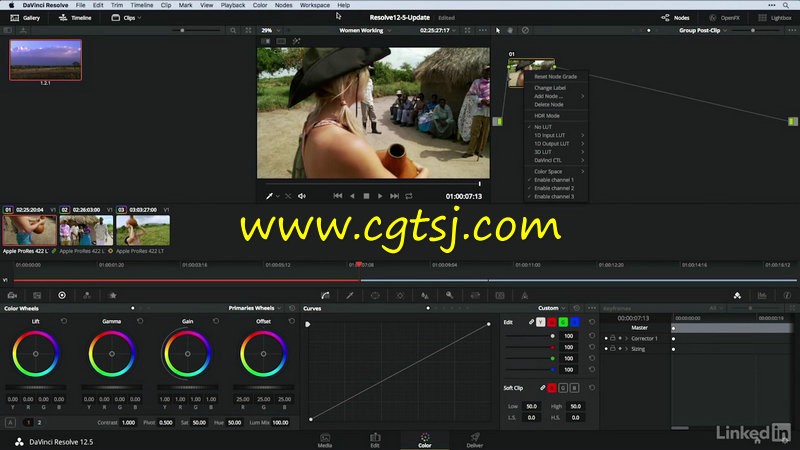Open the viewer zoom 29% dropdown
This screenshot has width=800, height=450.
click(x=271, y=31)
